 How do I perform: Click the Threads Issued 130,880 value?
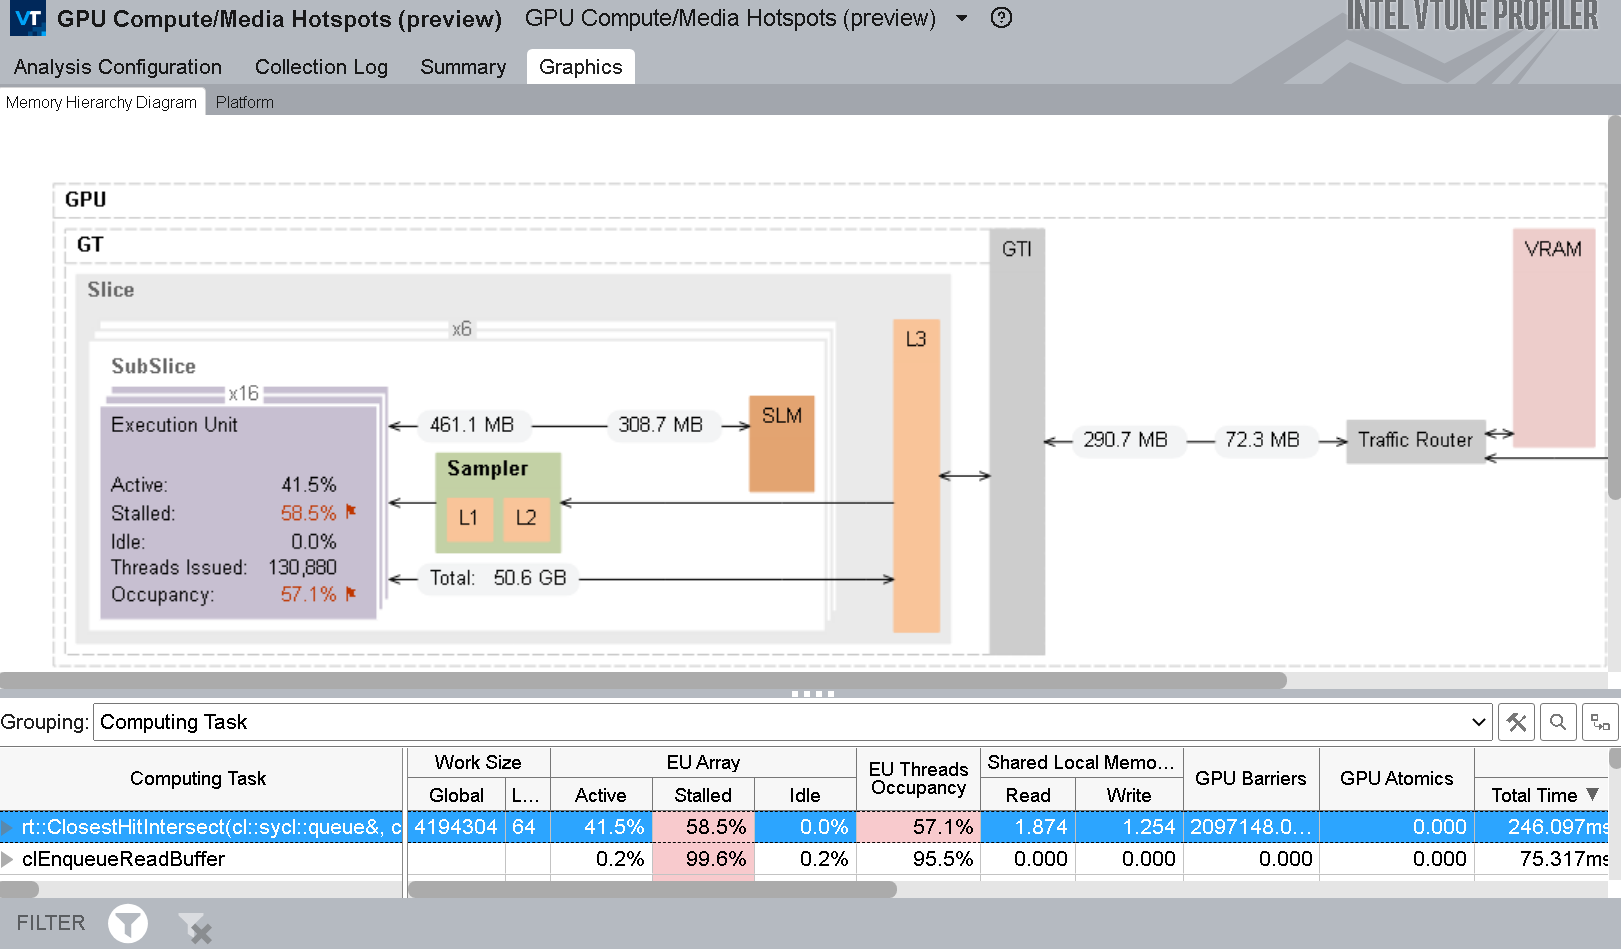coord(302,567)
